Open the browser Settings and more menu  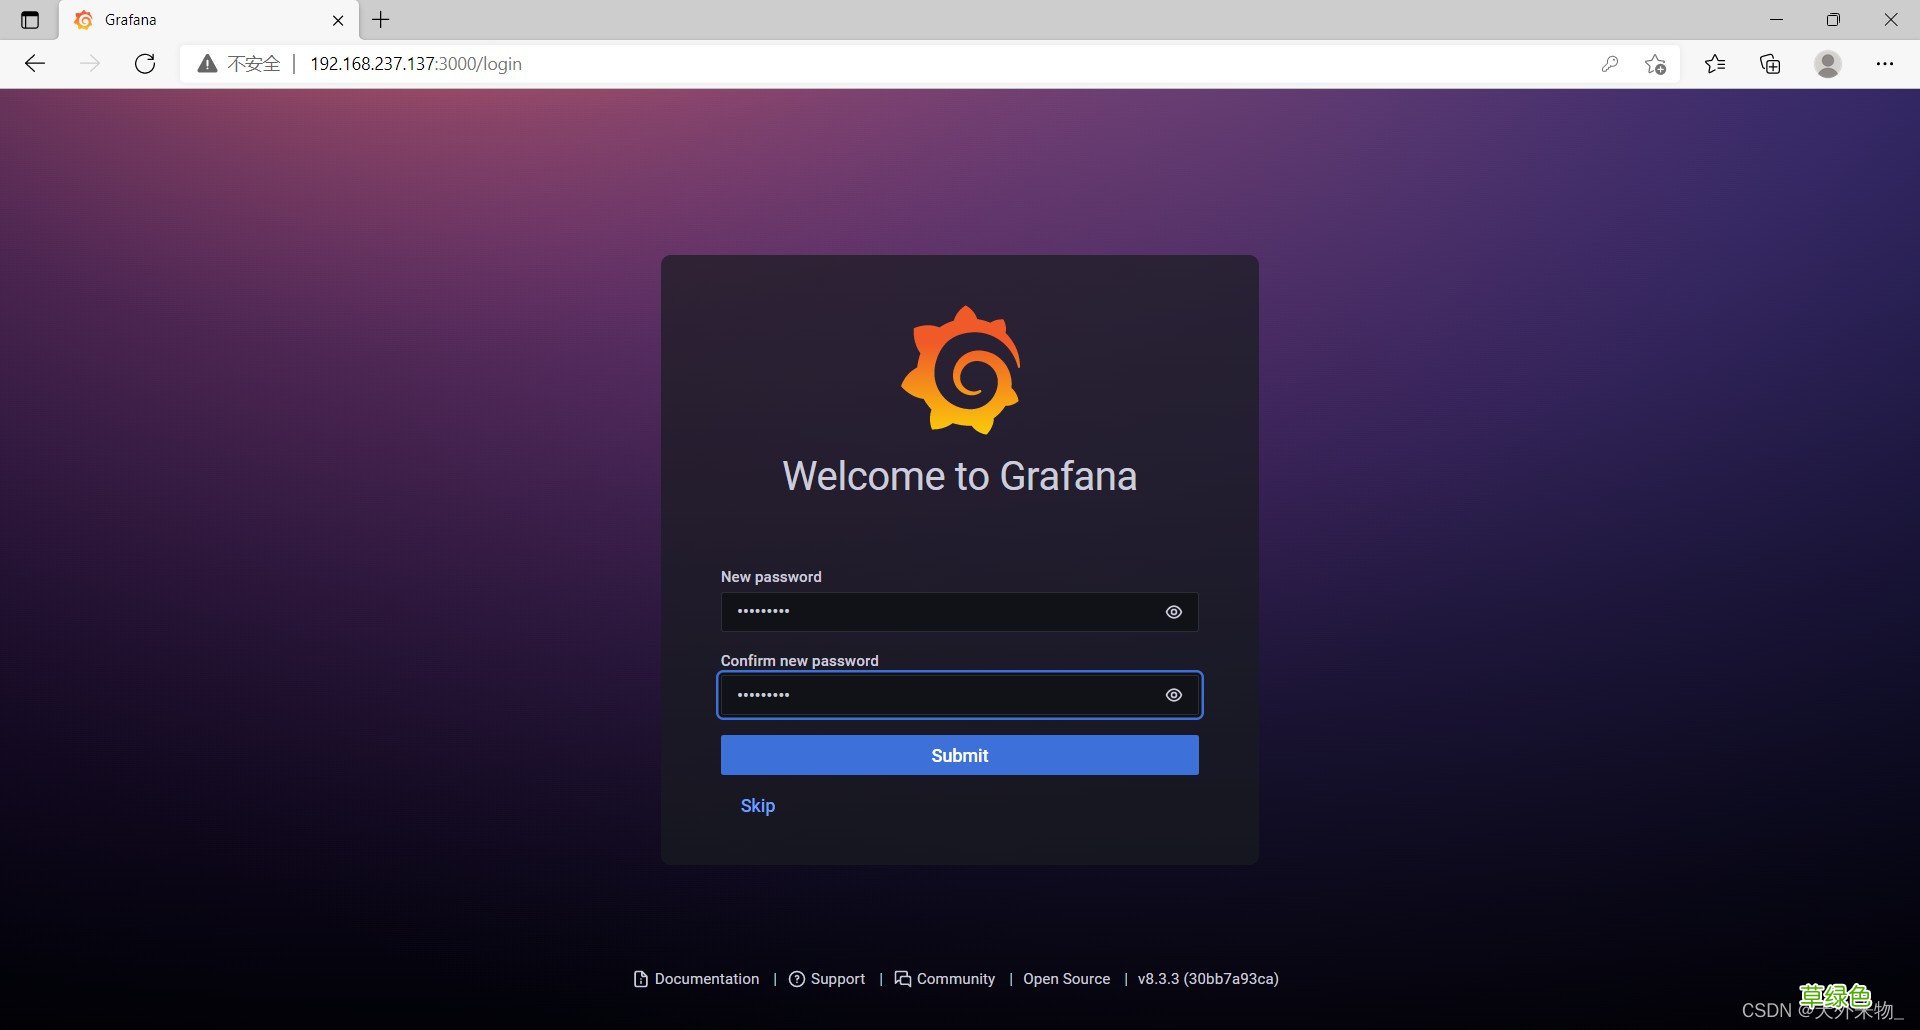[1885, 64]
